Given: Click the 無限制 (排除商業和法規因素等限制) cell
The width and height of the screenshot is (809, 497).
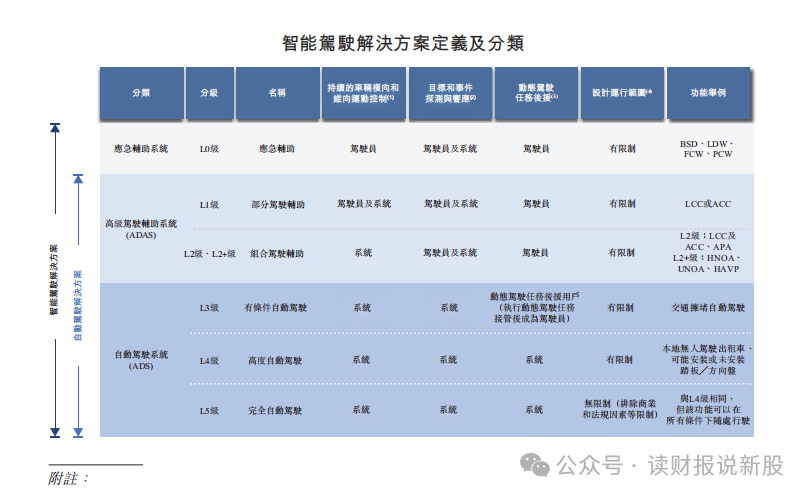Looking at the screenshot, I should pos(620,409).
